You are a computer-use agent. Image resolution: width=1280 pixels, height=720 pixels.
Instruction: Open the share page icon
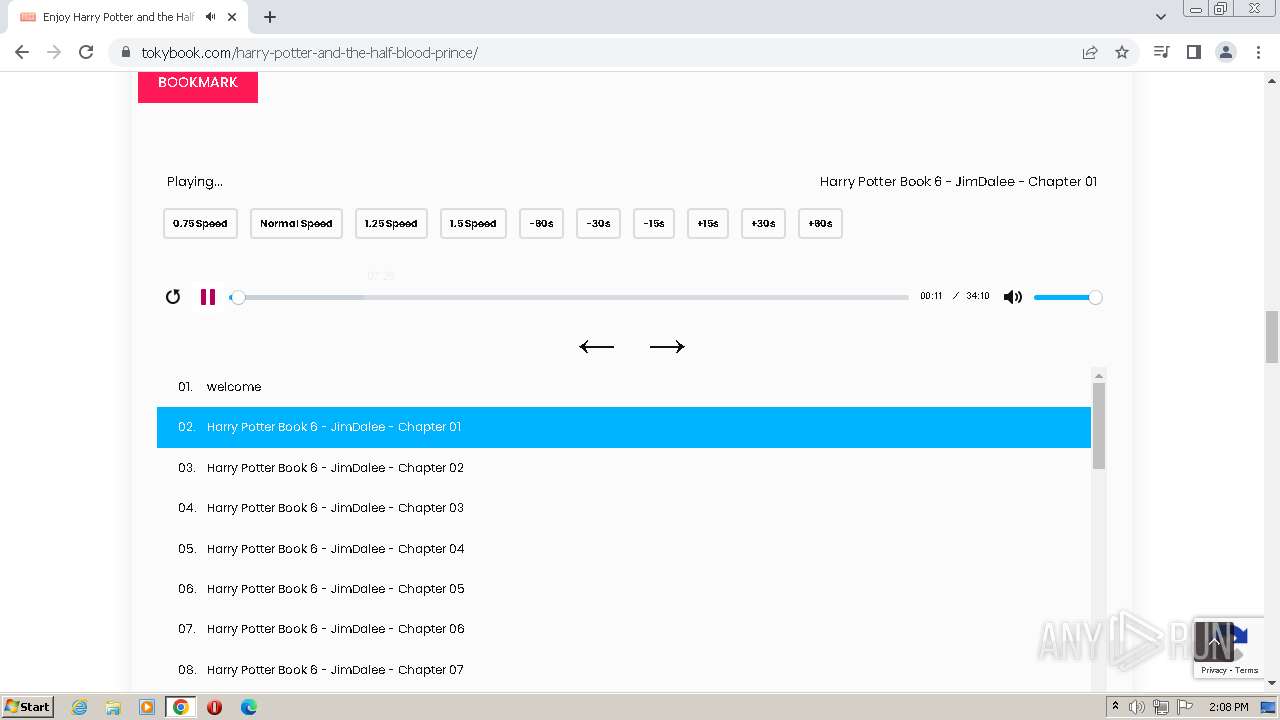point(1090,52)
